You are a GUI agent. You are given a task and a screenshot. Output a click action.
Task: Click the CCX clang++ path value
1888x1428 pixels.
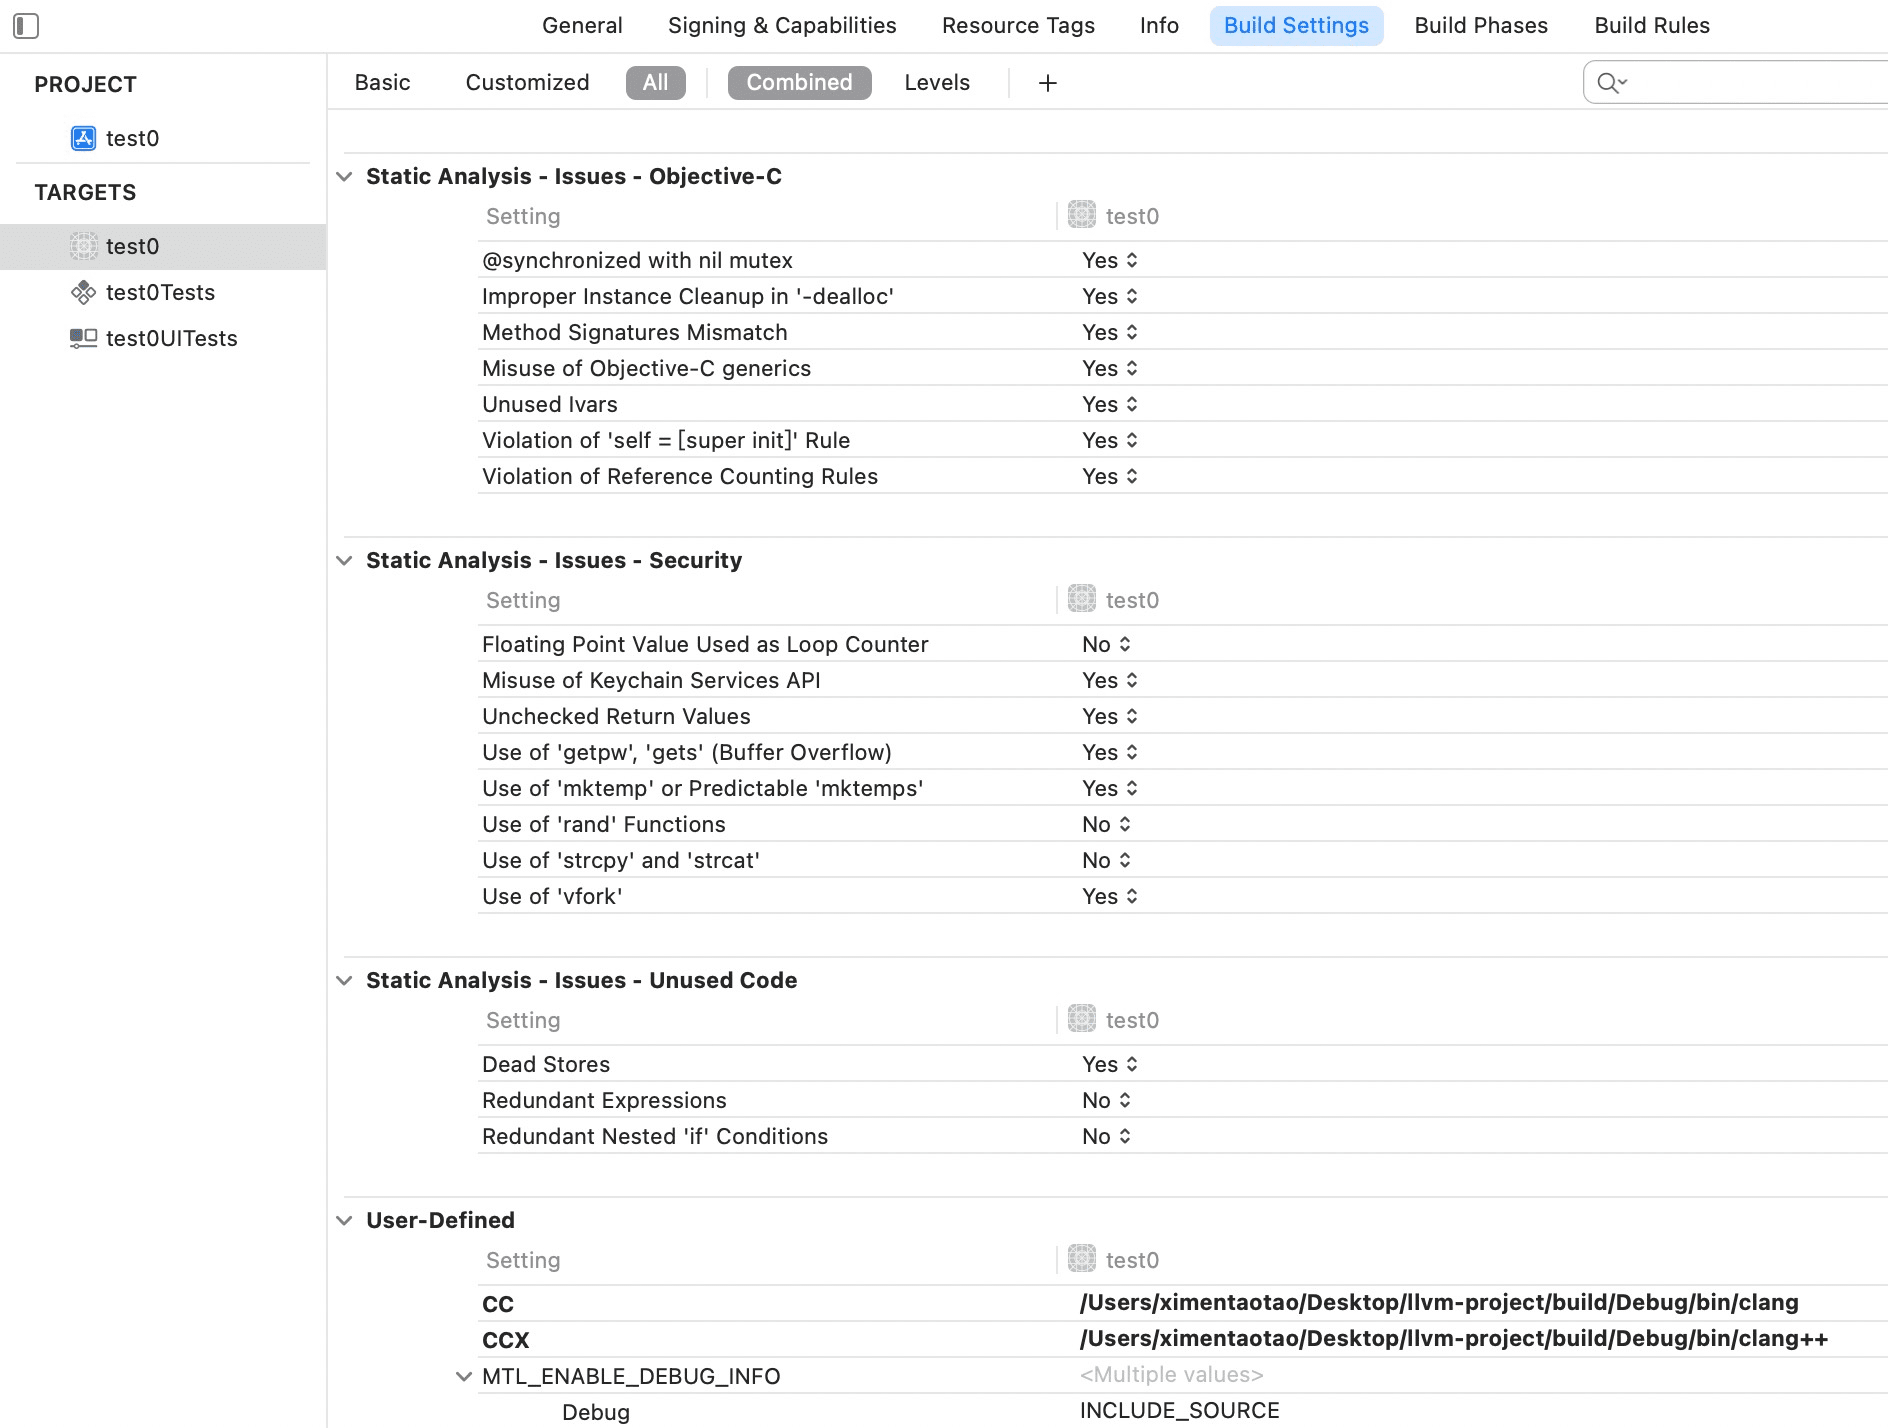[x=1454, y=1338]
